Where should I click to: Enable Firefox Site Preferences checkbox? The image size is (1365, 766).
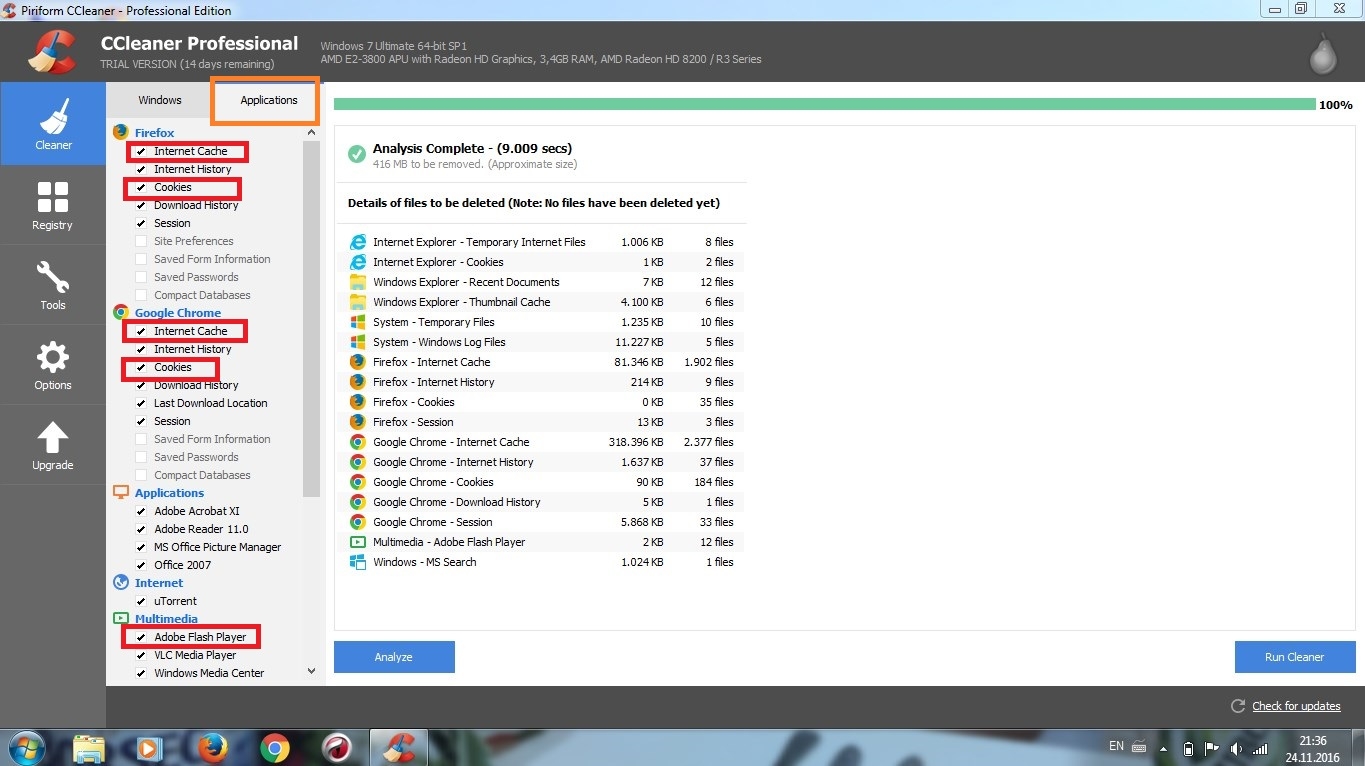coord(141,242)
